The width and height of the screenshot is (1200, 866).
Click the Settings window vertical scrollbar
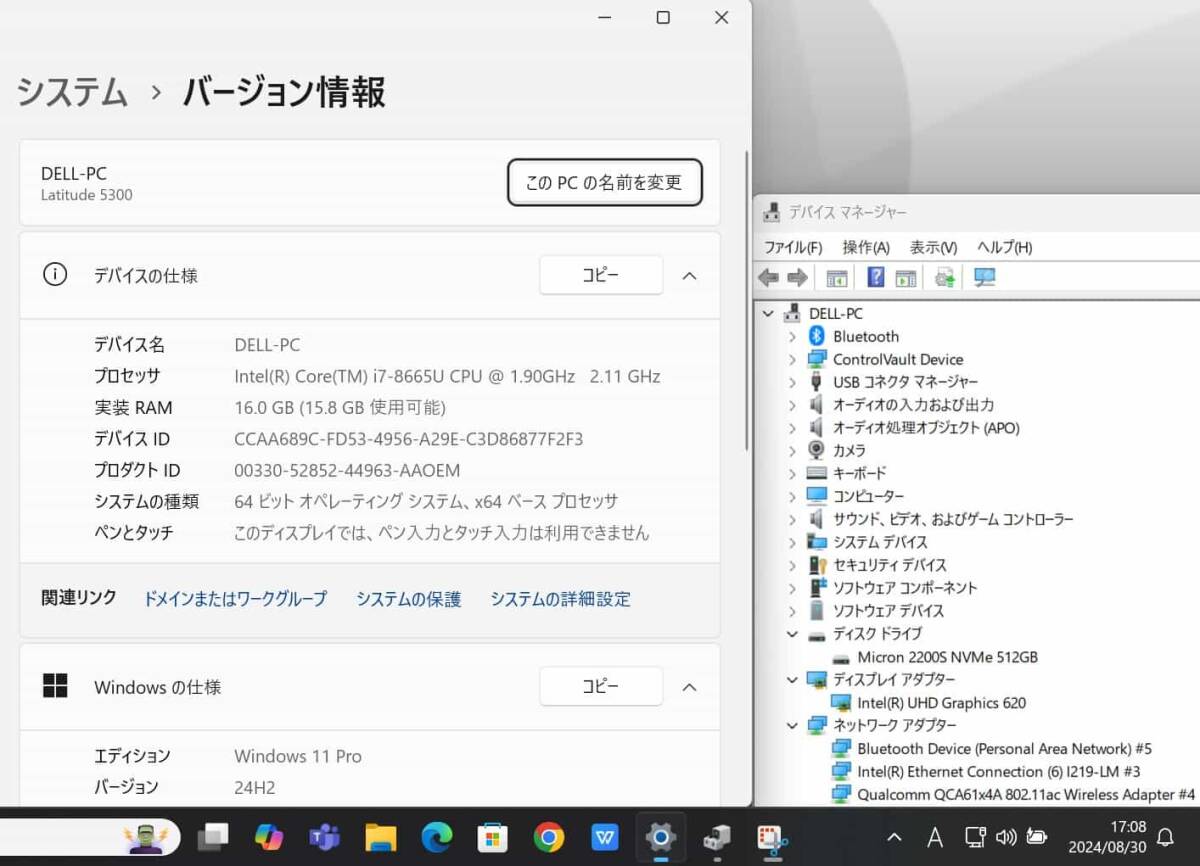coord(745,300)
